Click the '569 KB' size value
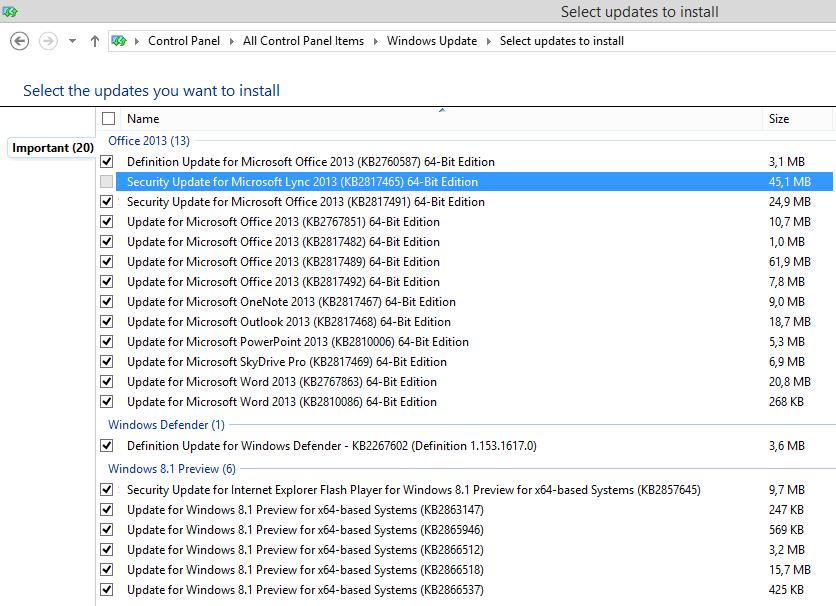 tap(786, 530)
